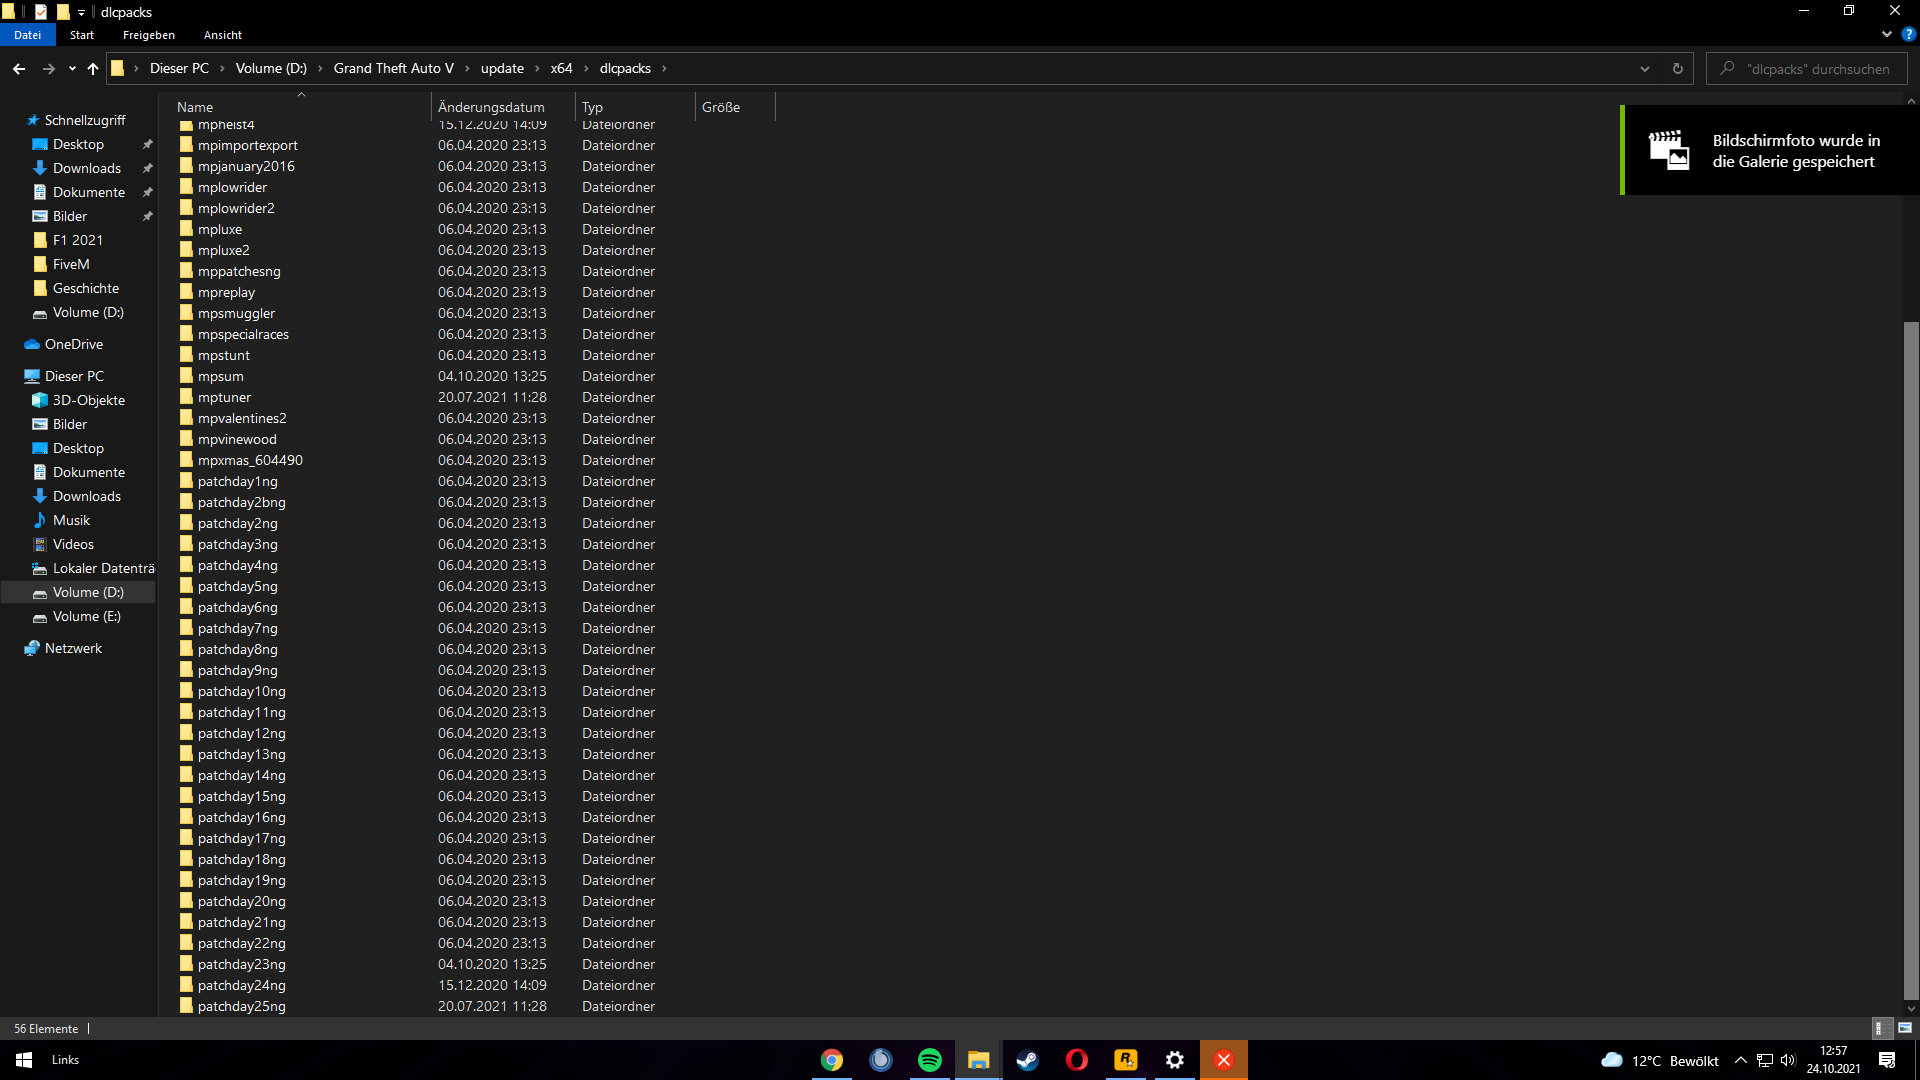Click the Downloads entry in Schnellzugriff
Image resolution: width=1920 pixels, height=1080 pixels.
coord(86,168)
